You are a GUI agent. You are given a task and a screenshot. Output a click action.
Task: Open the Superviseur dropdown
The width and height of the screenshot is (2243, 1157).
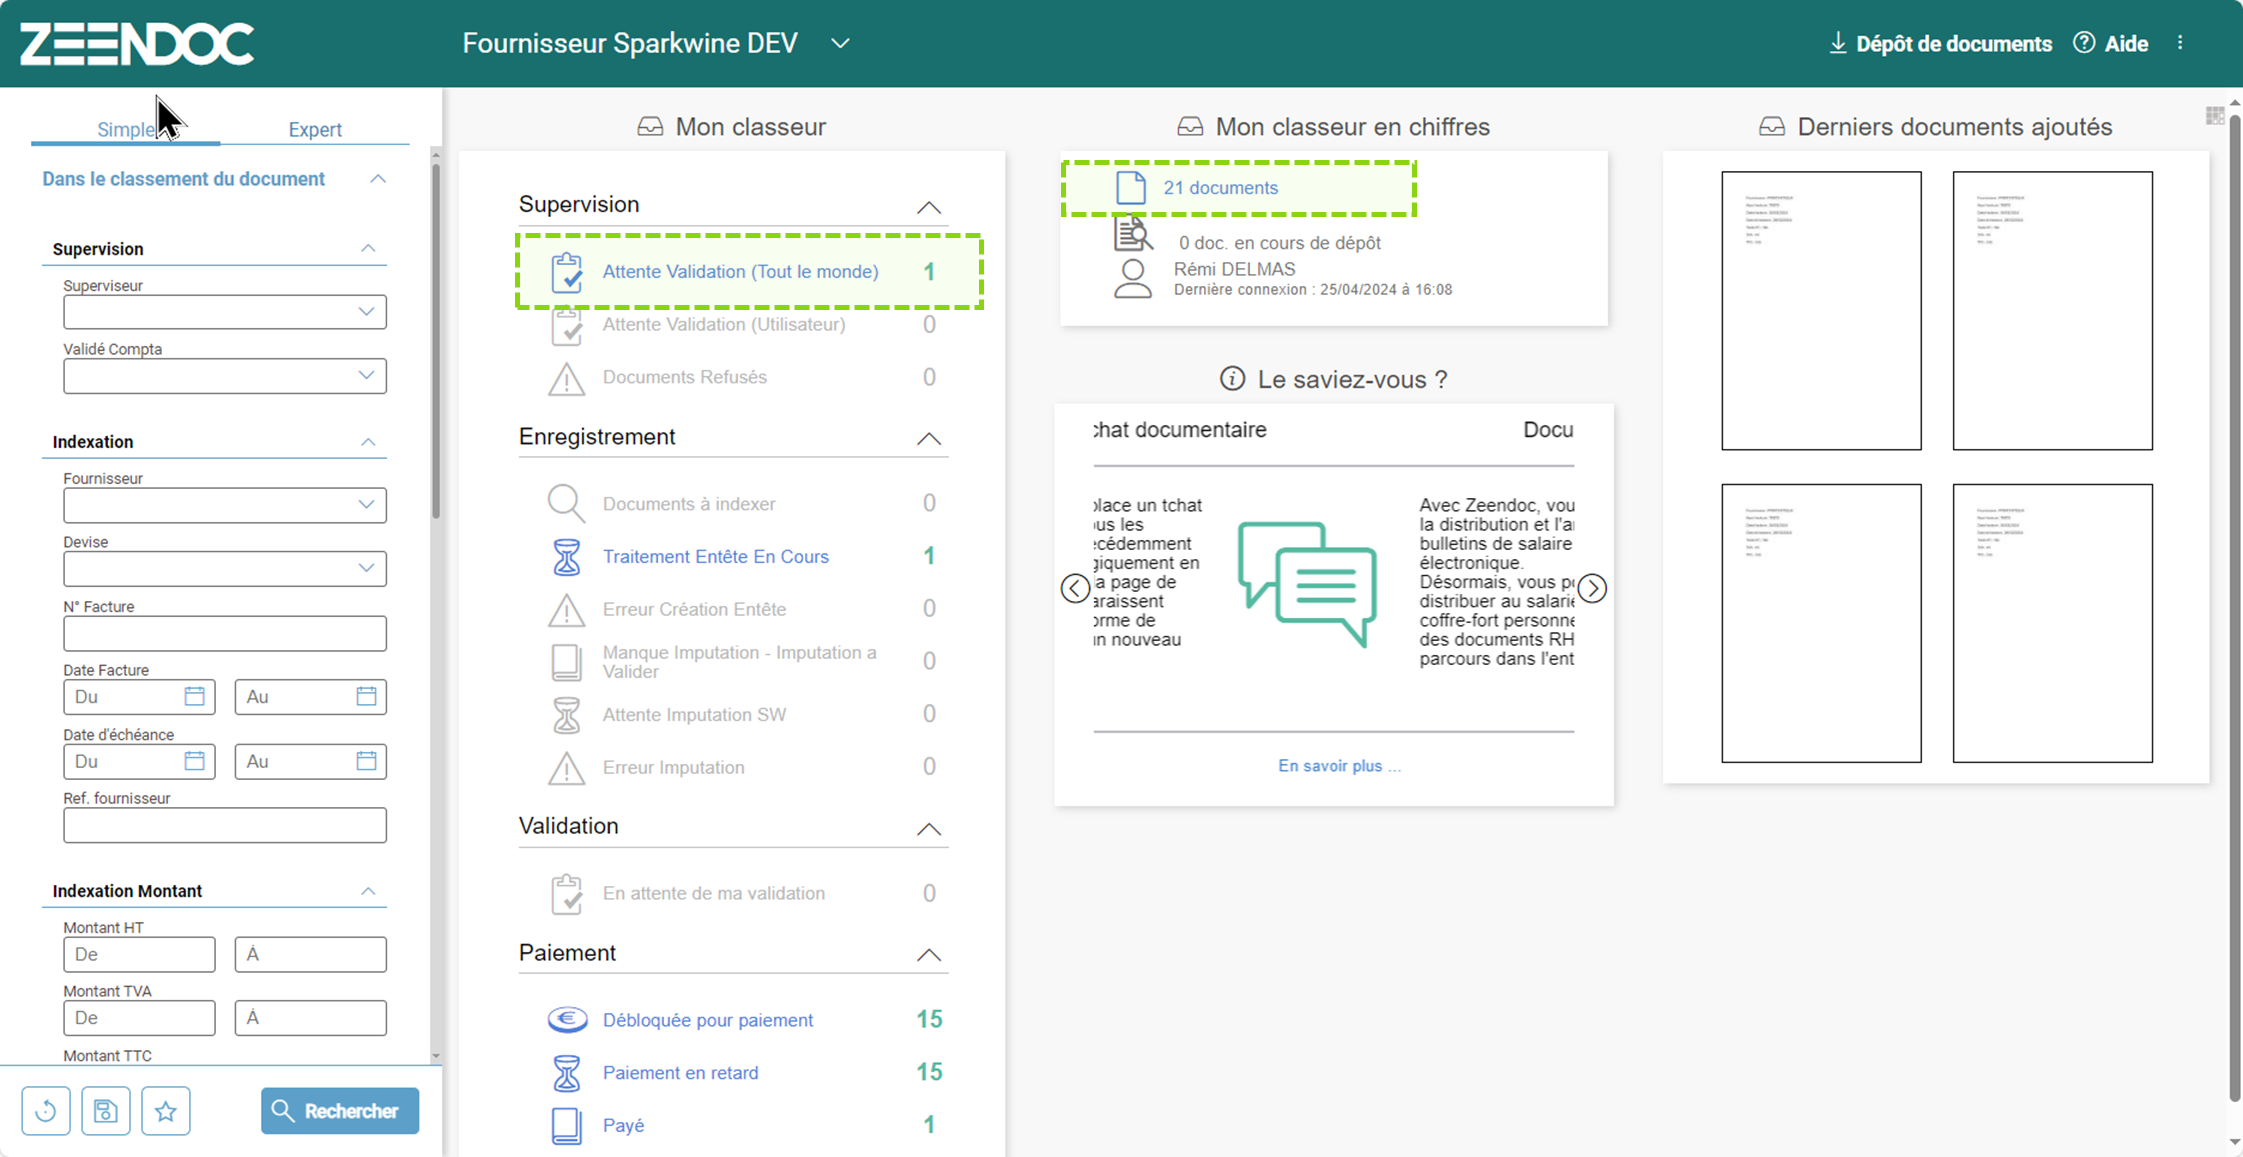pyautogui.click(x=225, y=312)
